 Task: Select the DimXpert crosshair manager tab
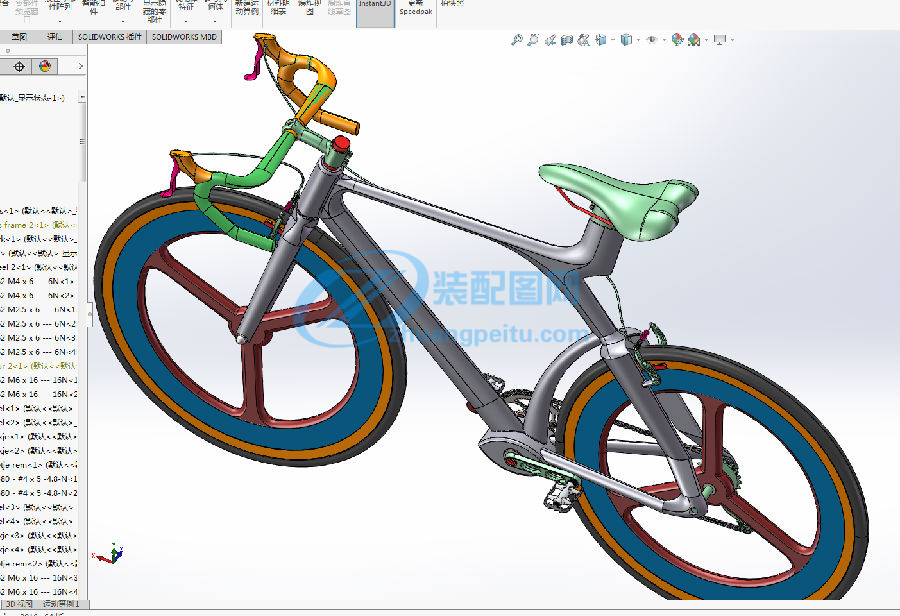(x=19, y=67)
